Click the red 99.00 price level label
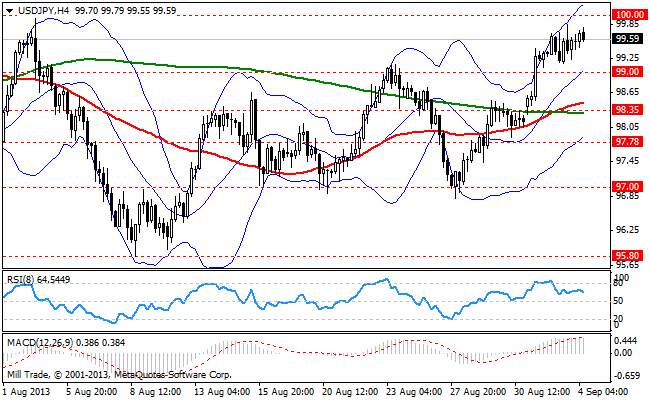The image size is (650, 400). coord(627,72)
